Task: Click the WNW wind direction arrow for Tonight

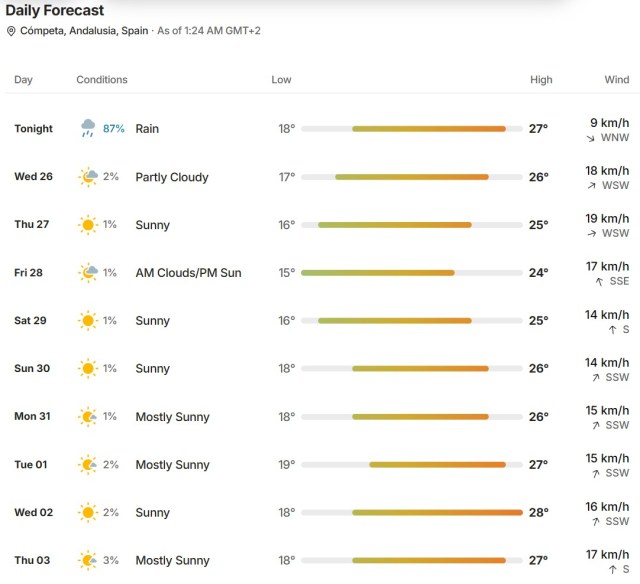Action: pyautogui.click(x=591, y=139)
